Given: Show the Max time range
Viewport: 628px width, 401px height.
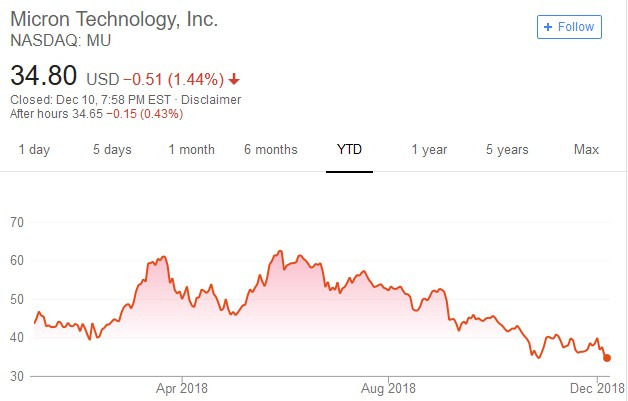Looking at the screenshot, I should tap(586, 150).
